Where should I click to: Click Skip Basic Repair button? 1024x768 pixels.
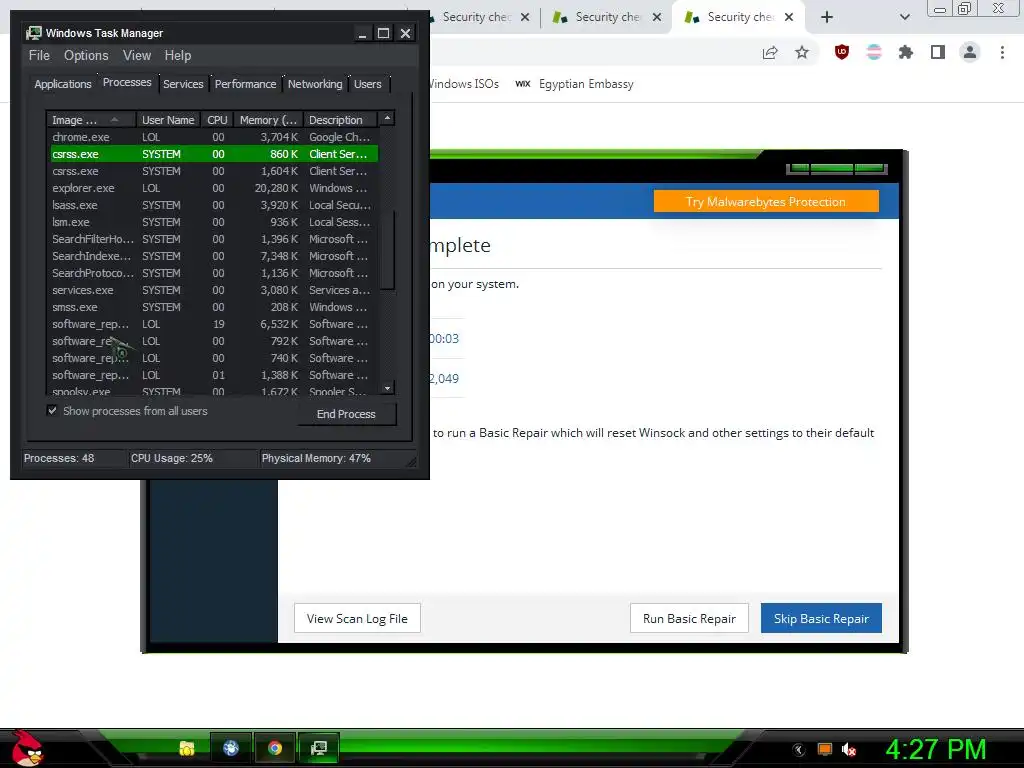[821, 618]
